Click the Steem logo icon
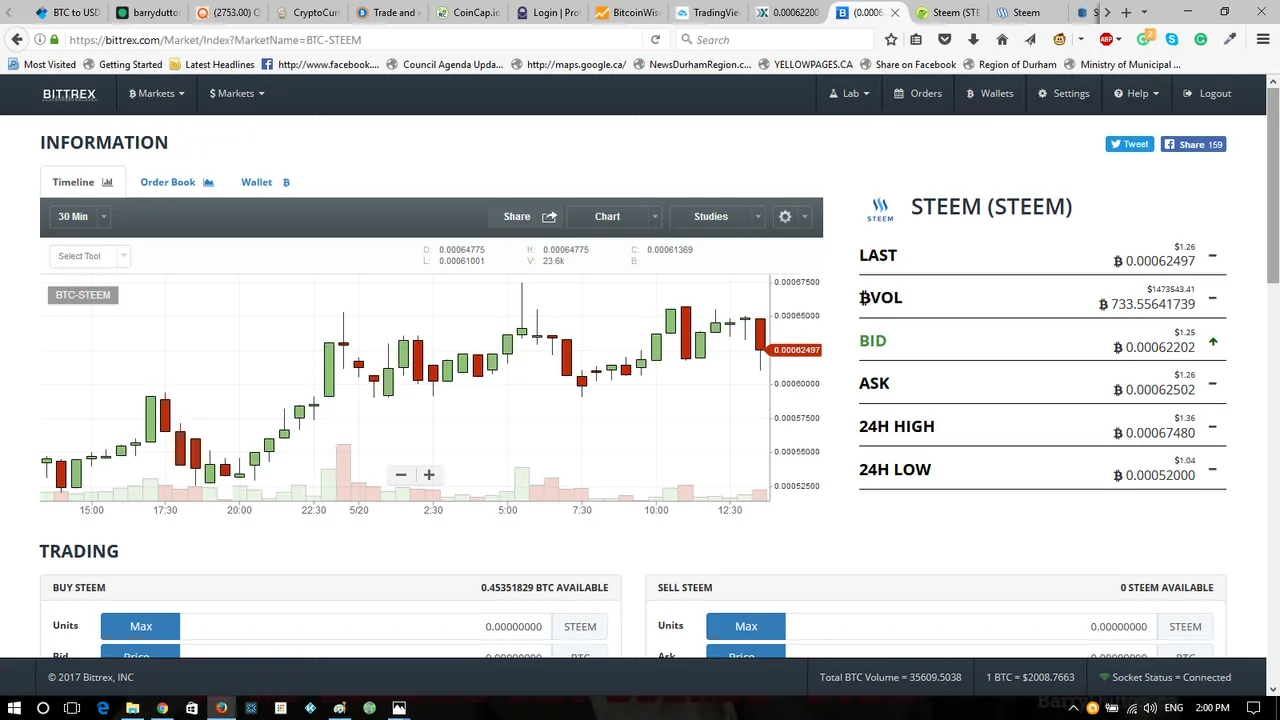 pyautogui.click(x=880, y=209)
